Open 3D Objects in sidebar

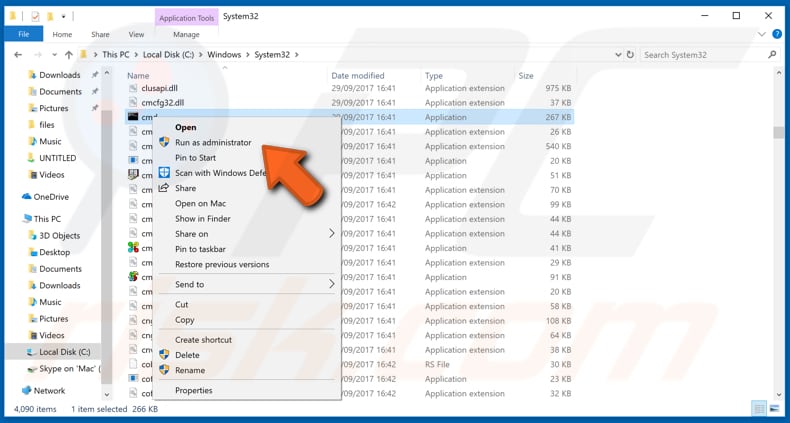[59, 236]
